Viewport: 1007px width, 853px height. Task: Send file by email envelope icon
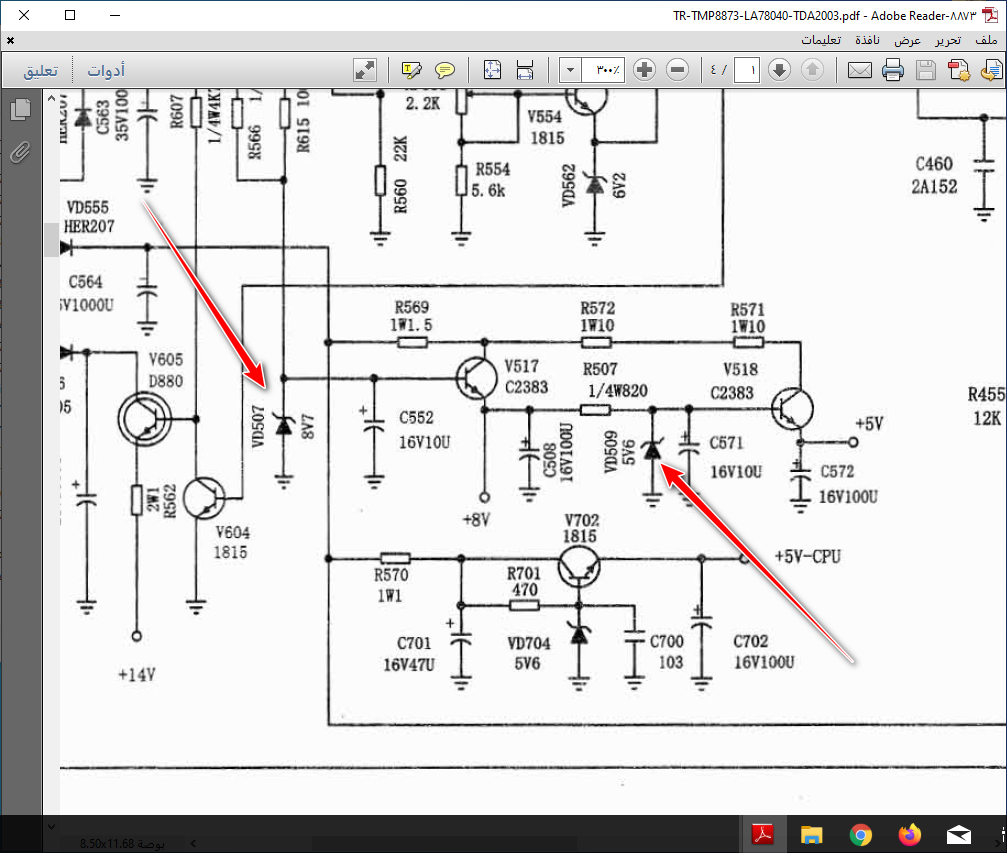[x=860, y=70]
